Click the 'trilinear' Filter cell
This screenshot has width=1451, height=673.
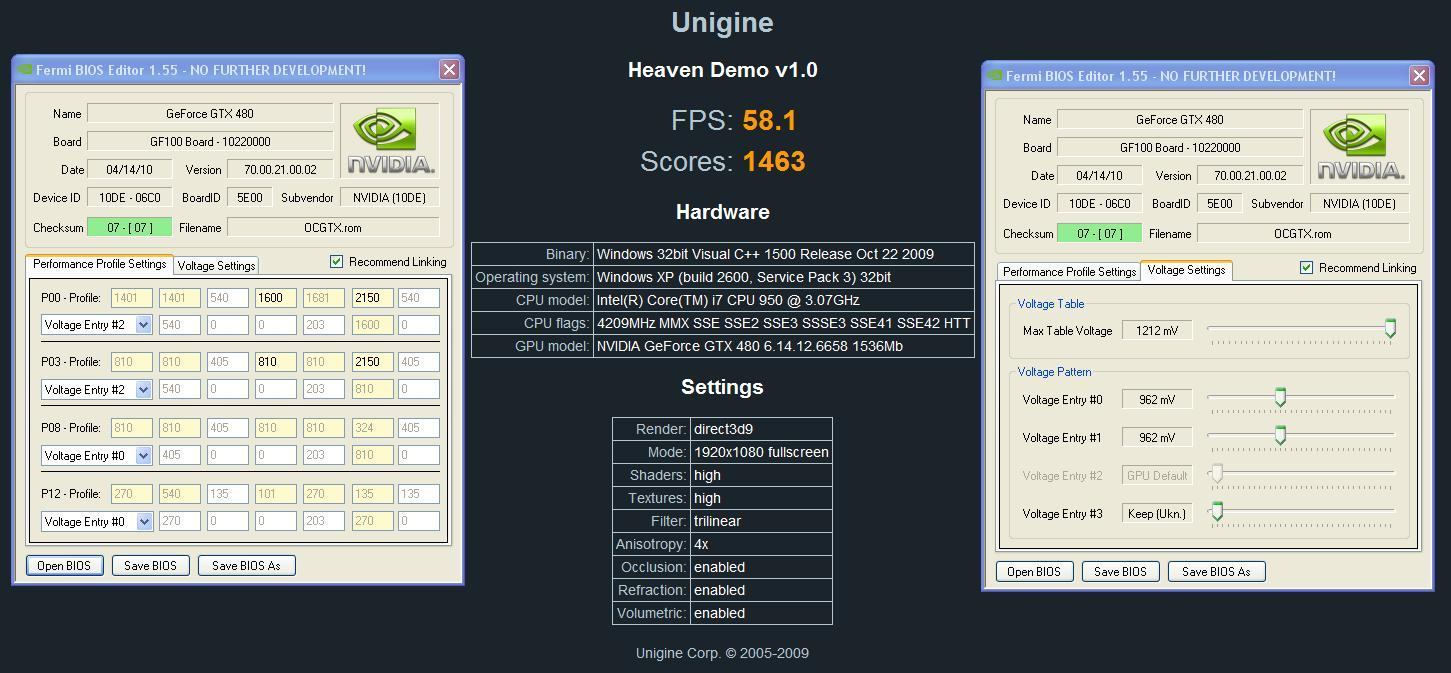coord(761,521)
